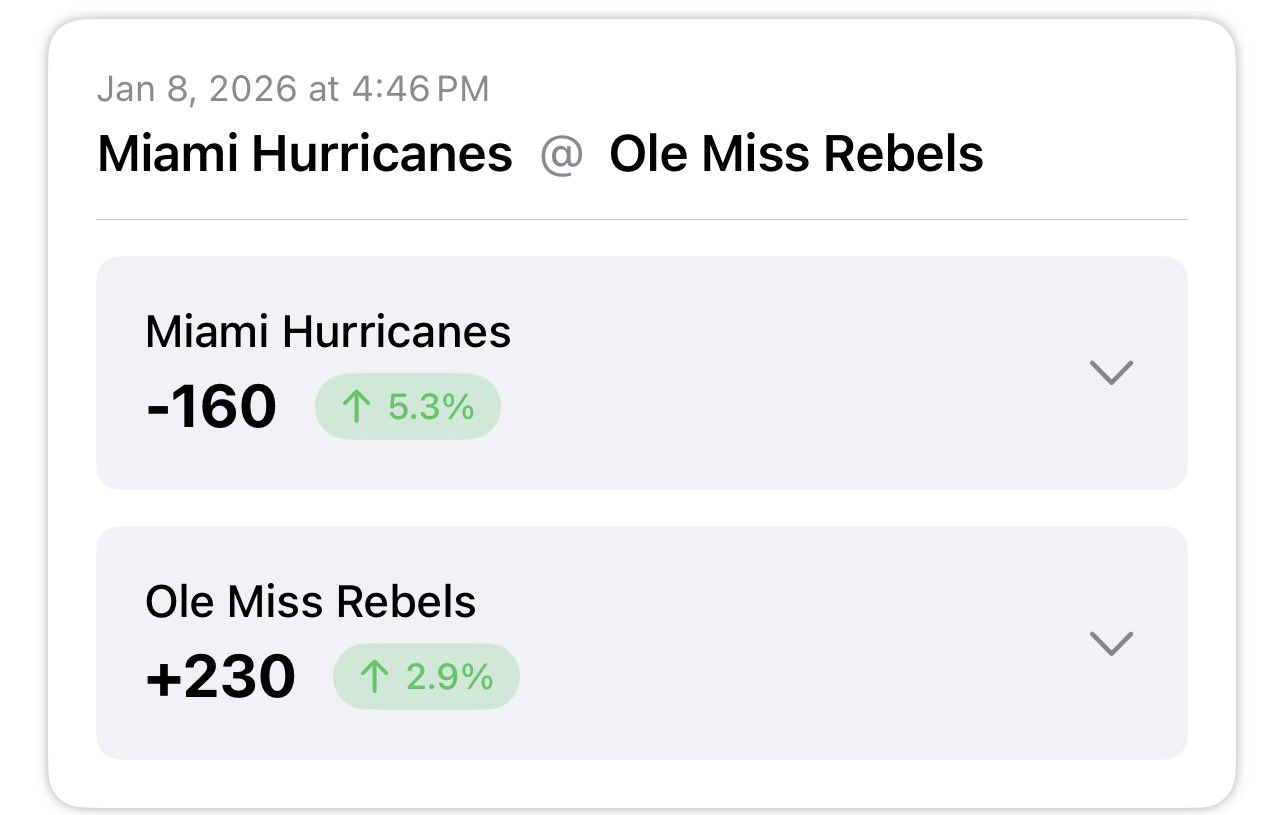Select the green 2.9% change badge

click(x=427, y=677)
